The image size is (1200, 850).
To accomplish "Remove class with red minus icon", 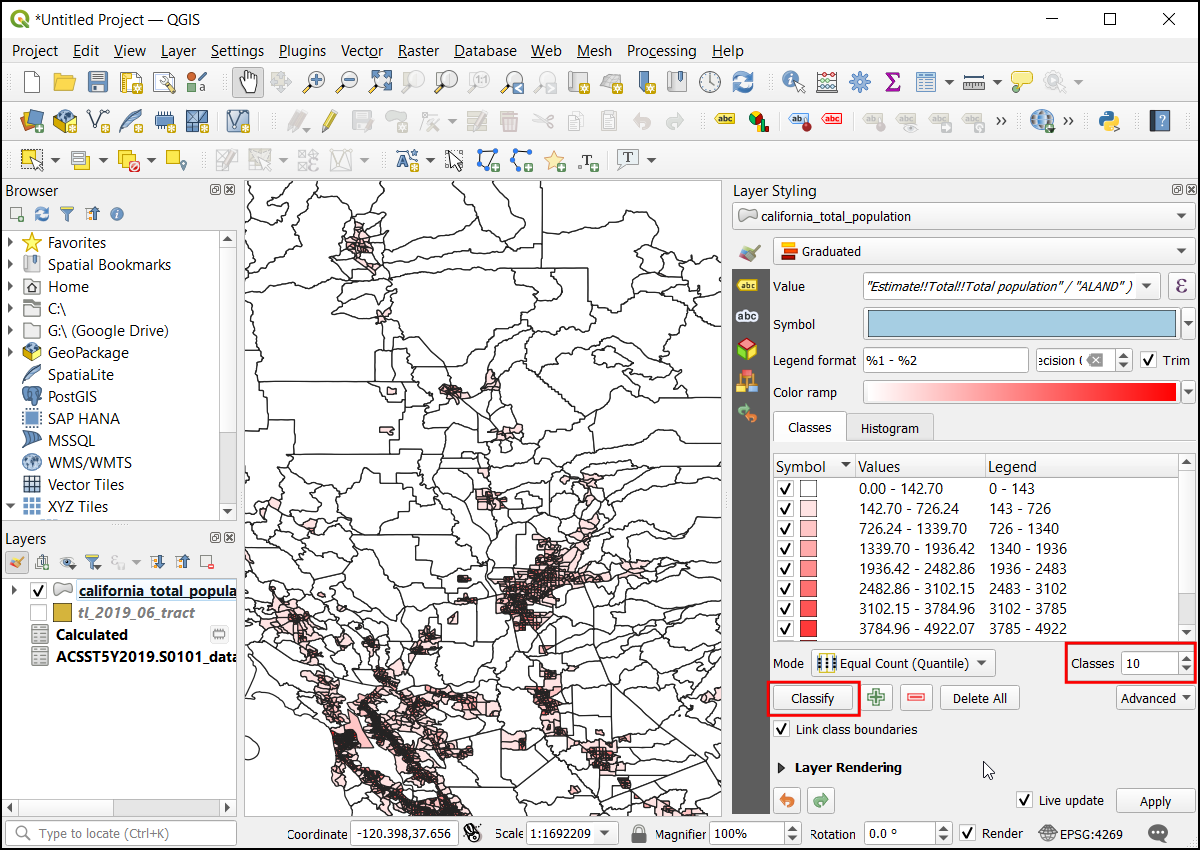I will click(x=916, y=698).
